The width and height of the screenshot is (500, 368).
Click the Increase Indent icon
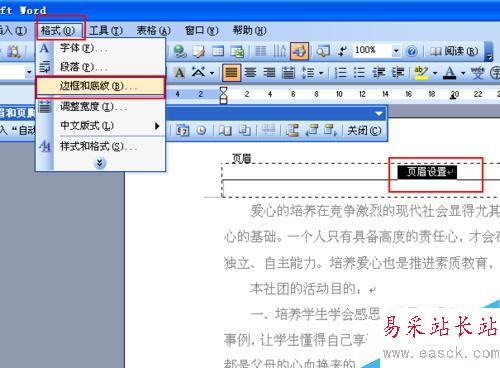tap(398, 72)
